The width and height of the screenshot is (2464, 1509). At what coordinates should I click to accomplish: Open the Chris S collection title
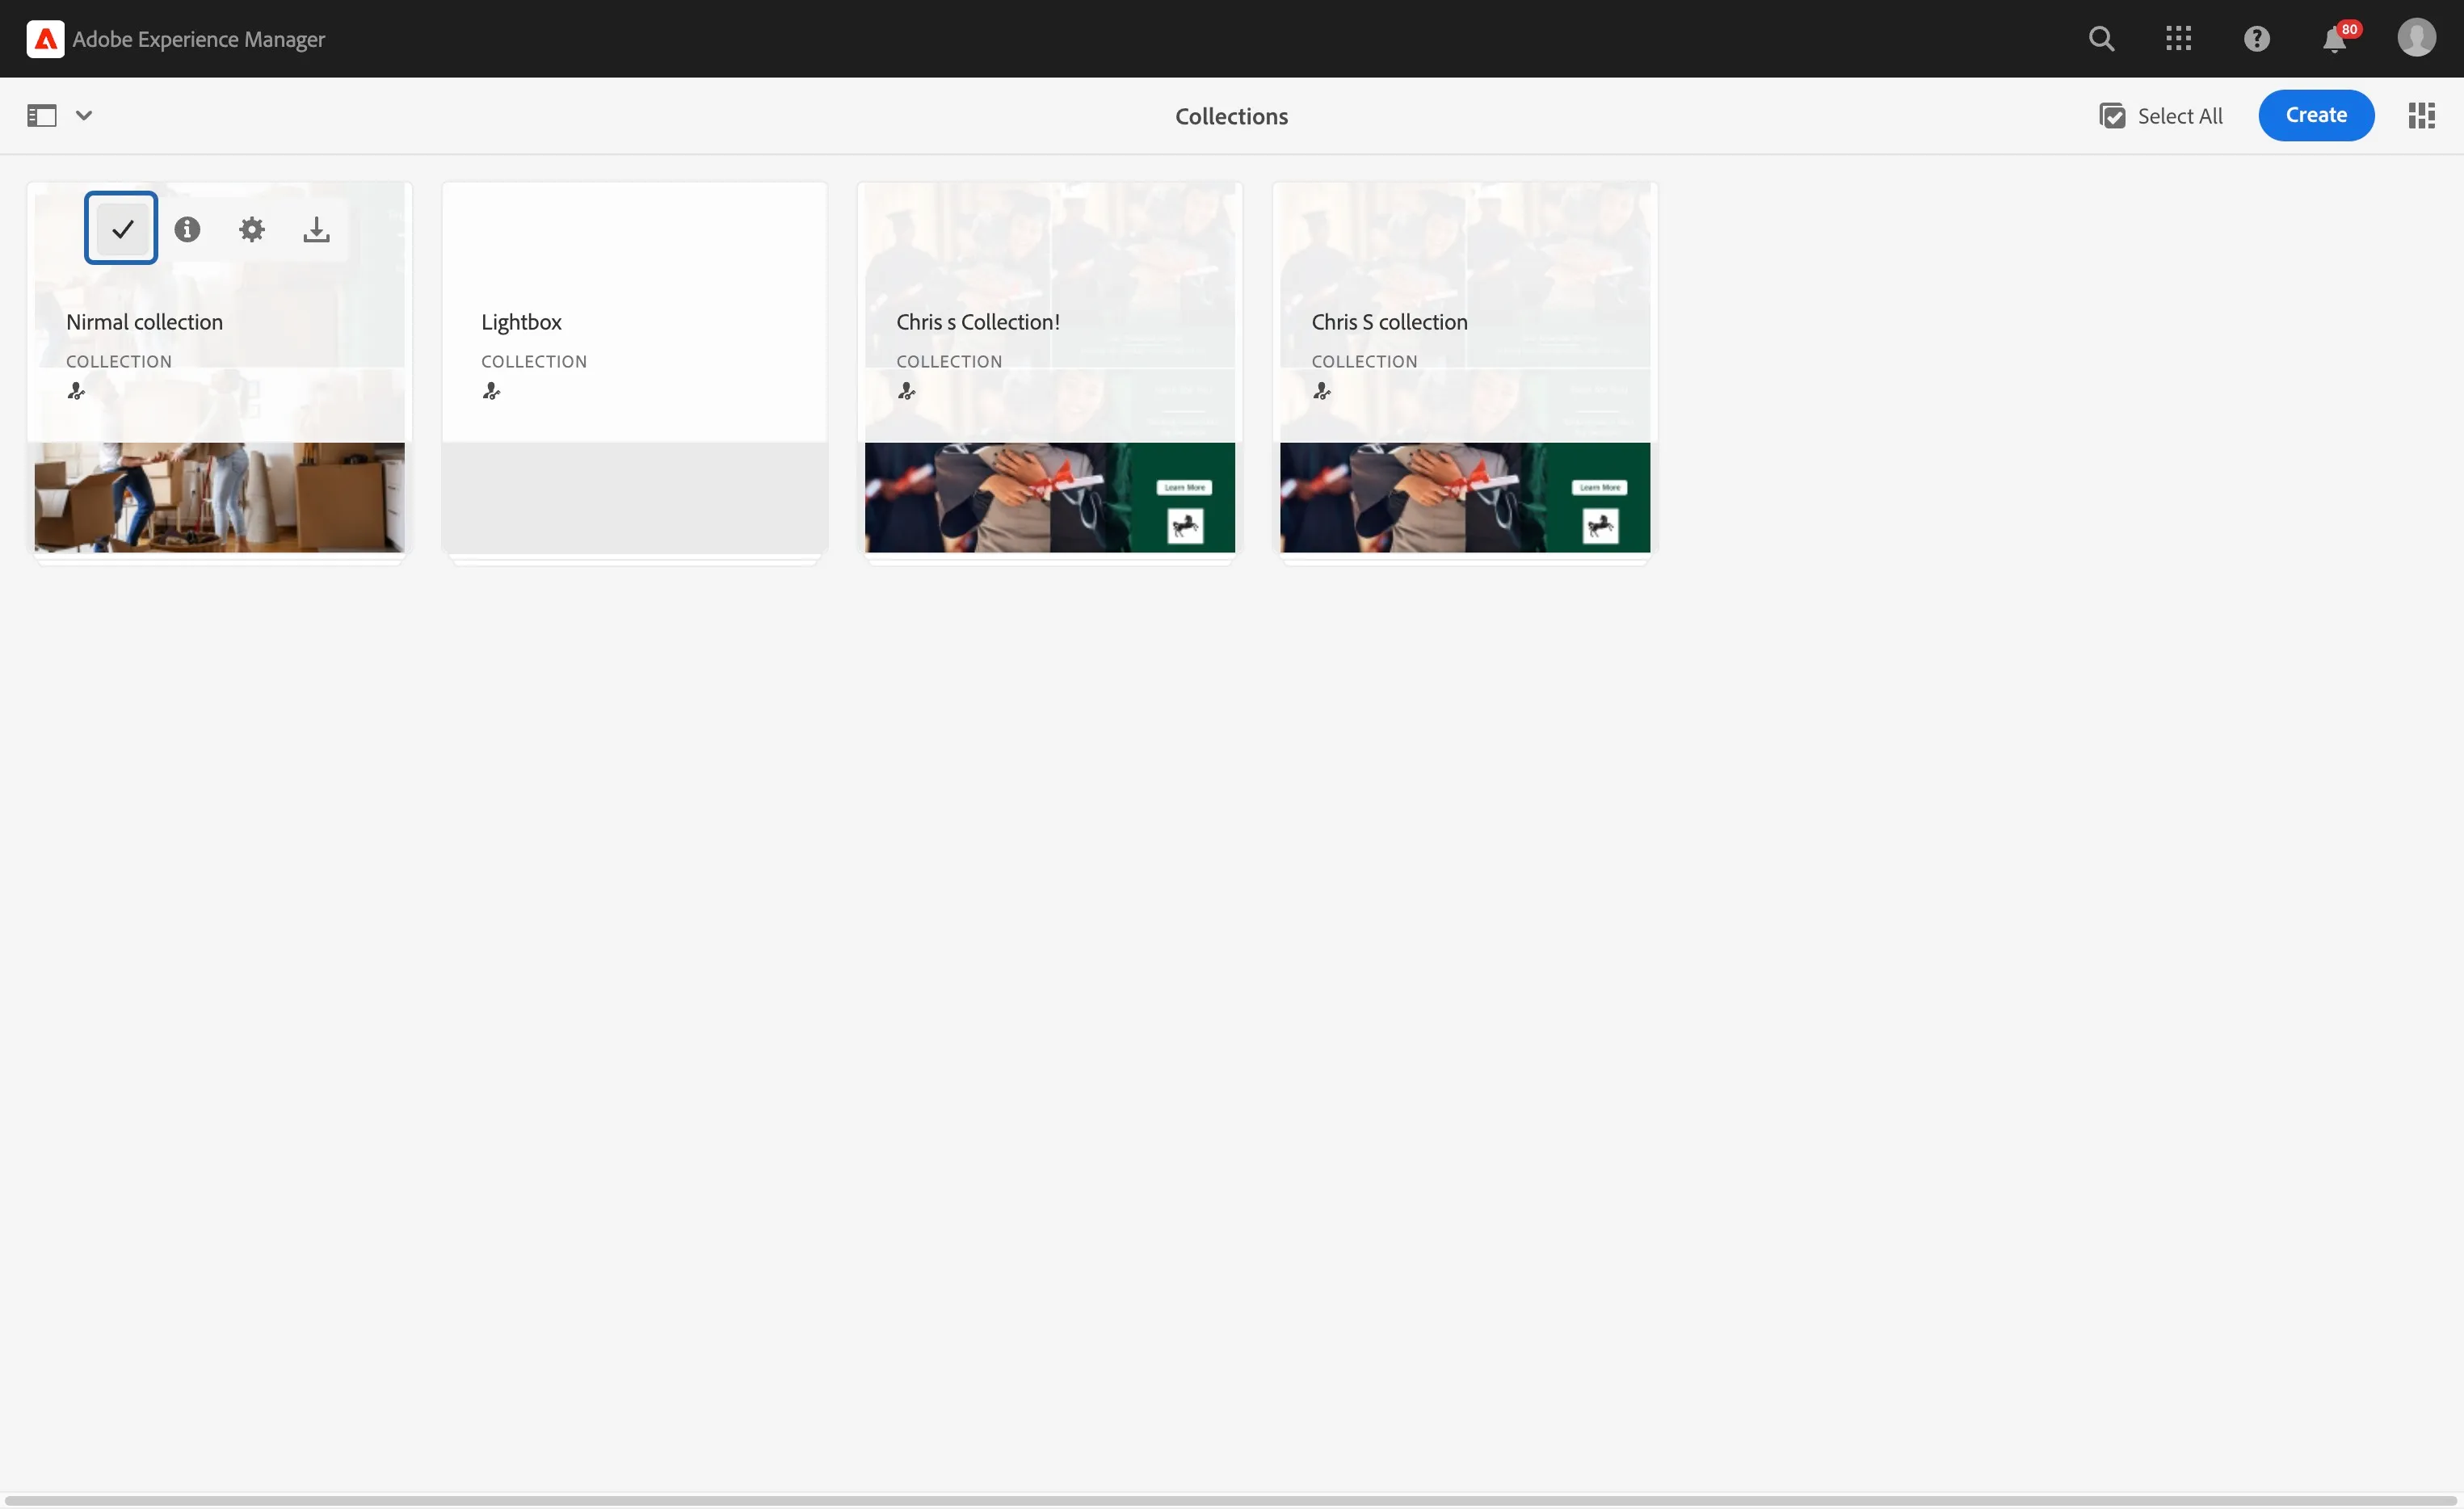[1389, 322]
